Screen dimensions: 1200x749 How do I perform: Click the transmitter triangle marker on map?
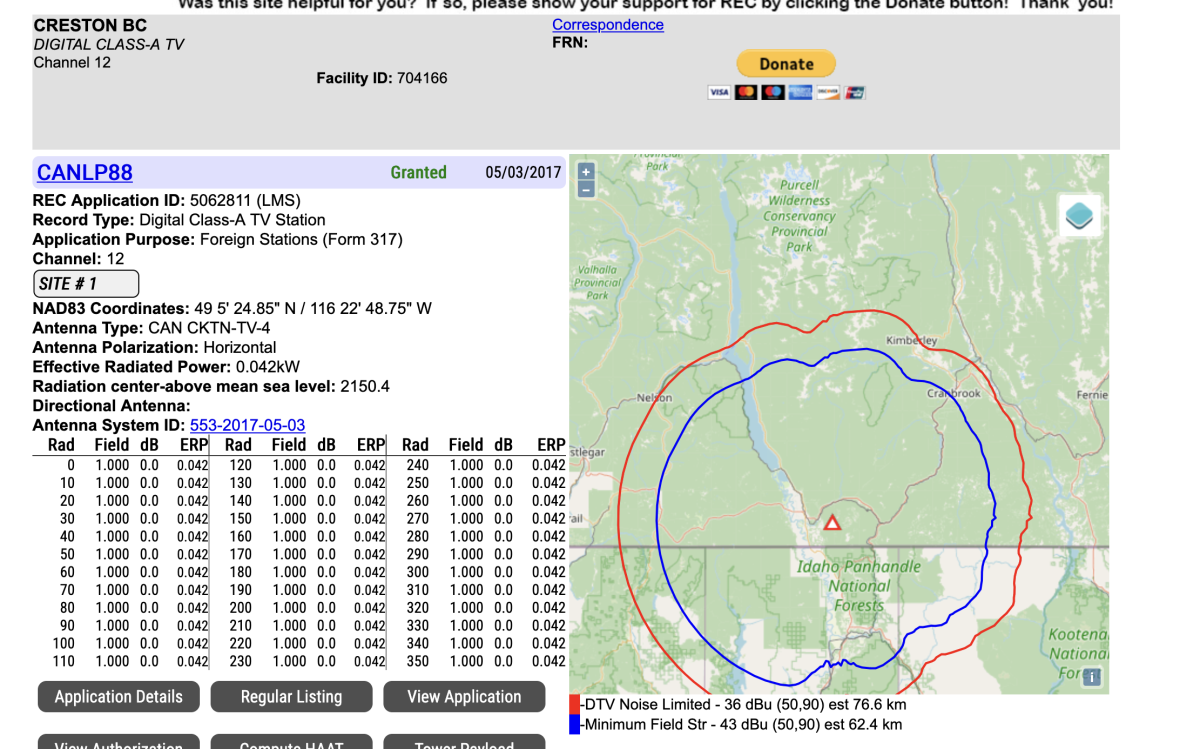pos(831,522)
